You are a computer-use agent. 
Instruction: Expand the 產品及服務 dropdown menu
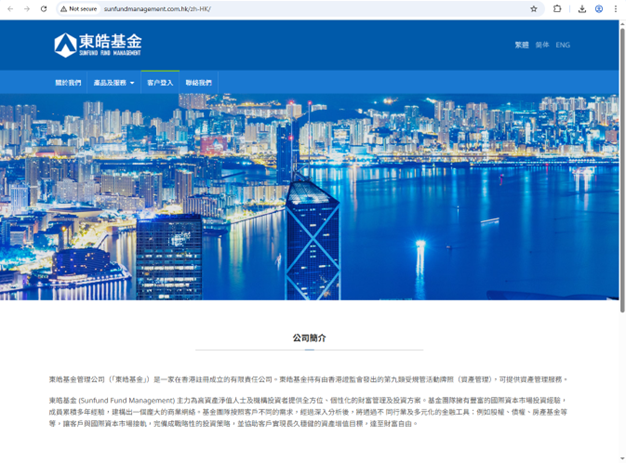point(111,82)
